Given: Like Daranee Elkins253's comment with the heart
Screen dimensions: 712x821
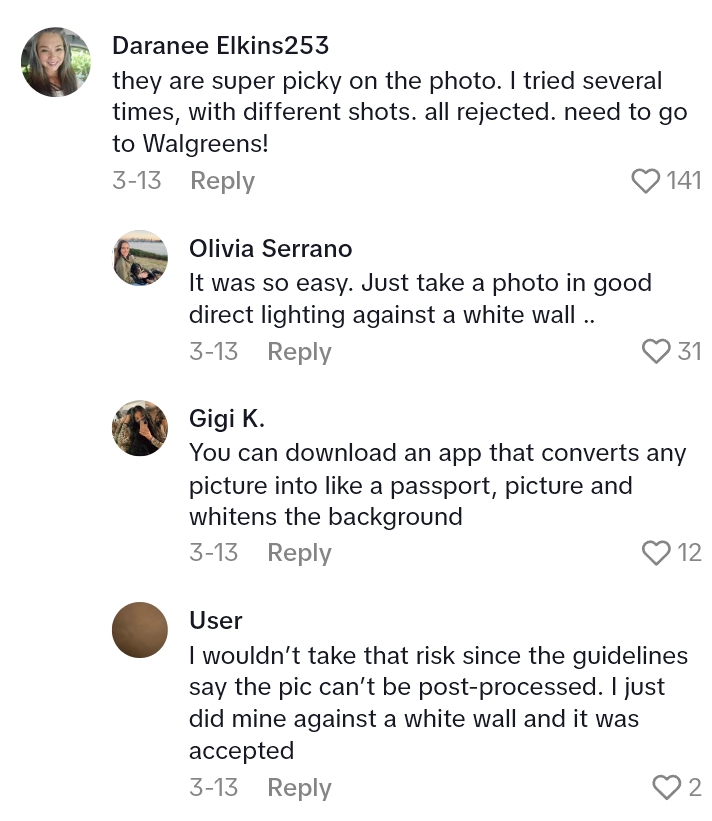Looking at the screenshot, I should pyautogui.click(x=647, y=181).
